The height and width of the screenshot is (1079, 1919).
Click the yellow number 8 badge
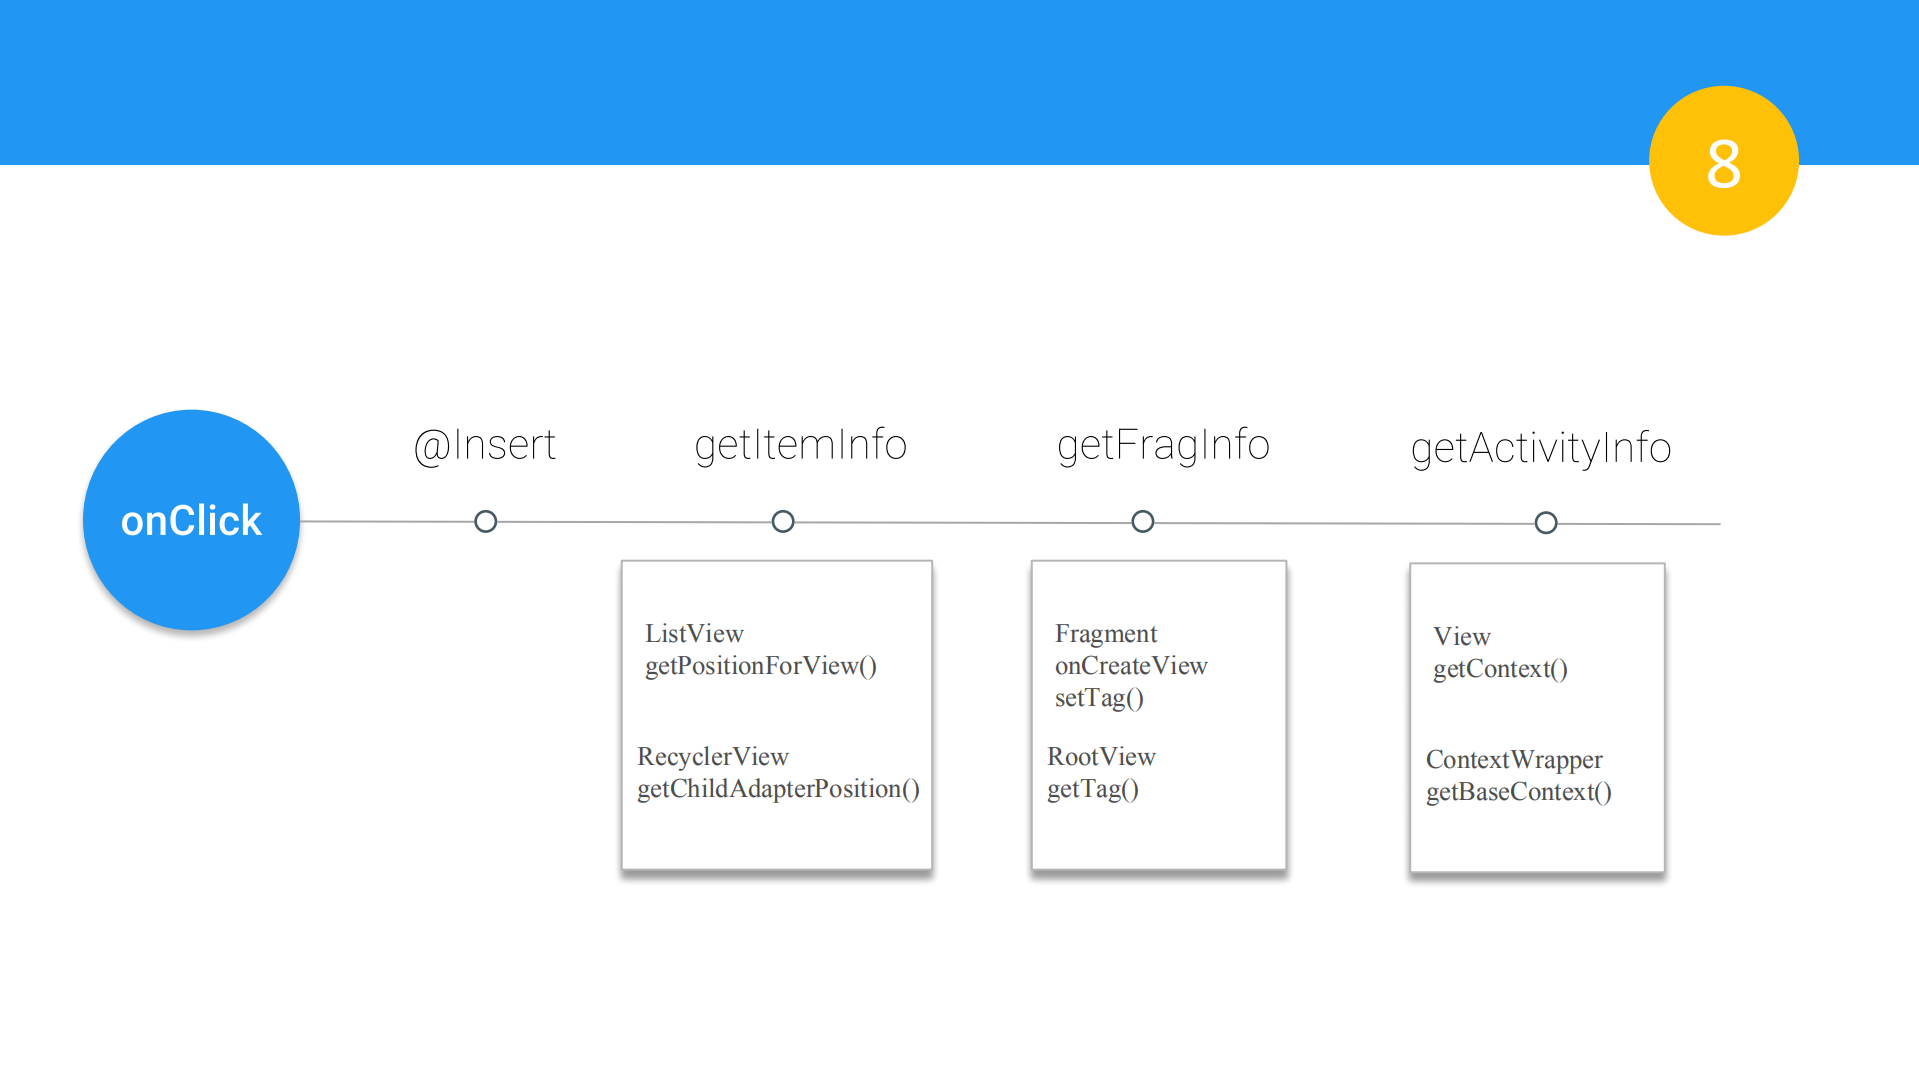click(x=1723, y=162)
